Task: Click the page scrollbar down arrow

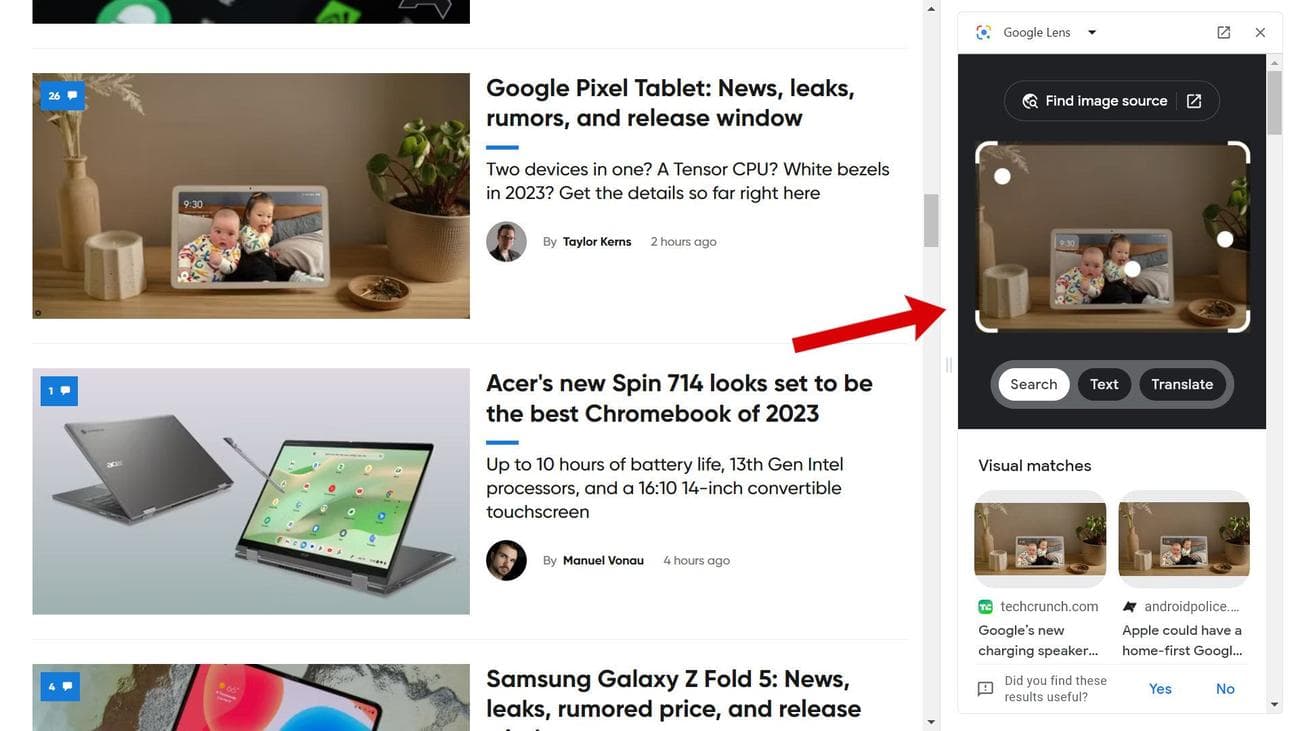Action: (932, 722)
